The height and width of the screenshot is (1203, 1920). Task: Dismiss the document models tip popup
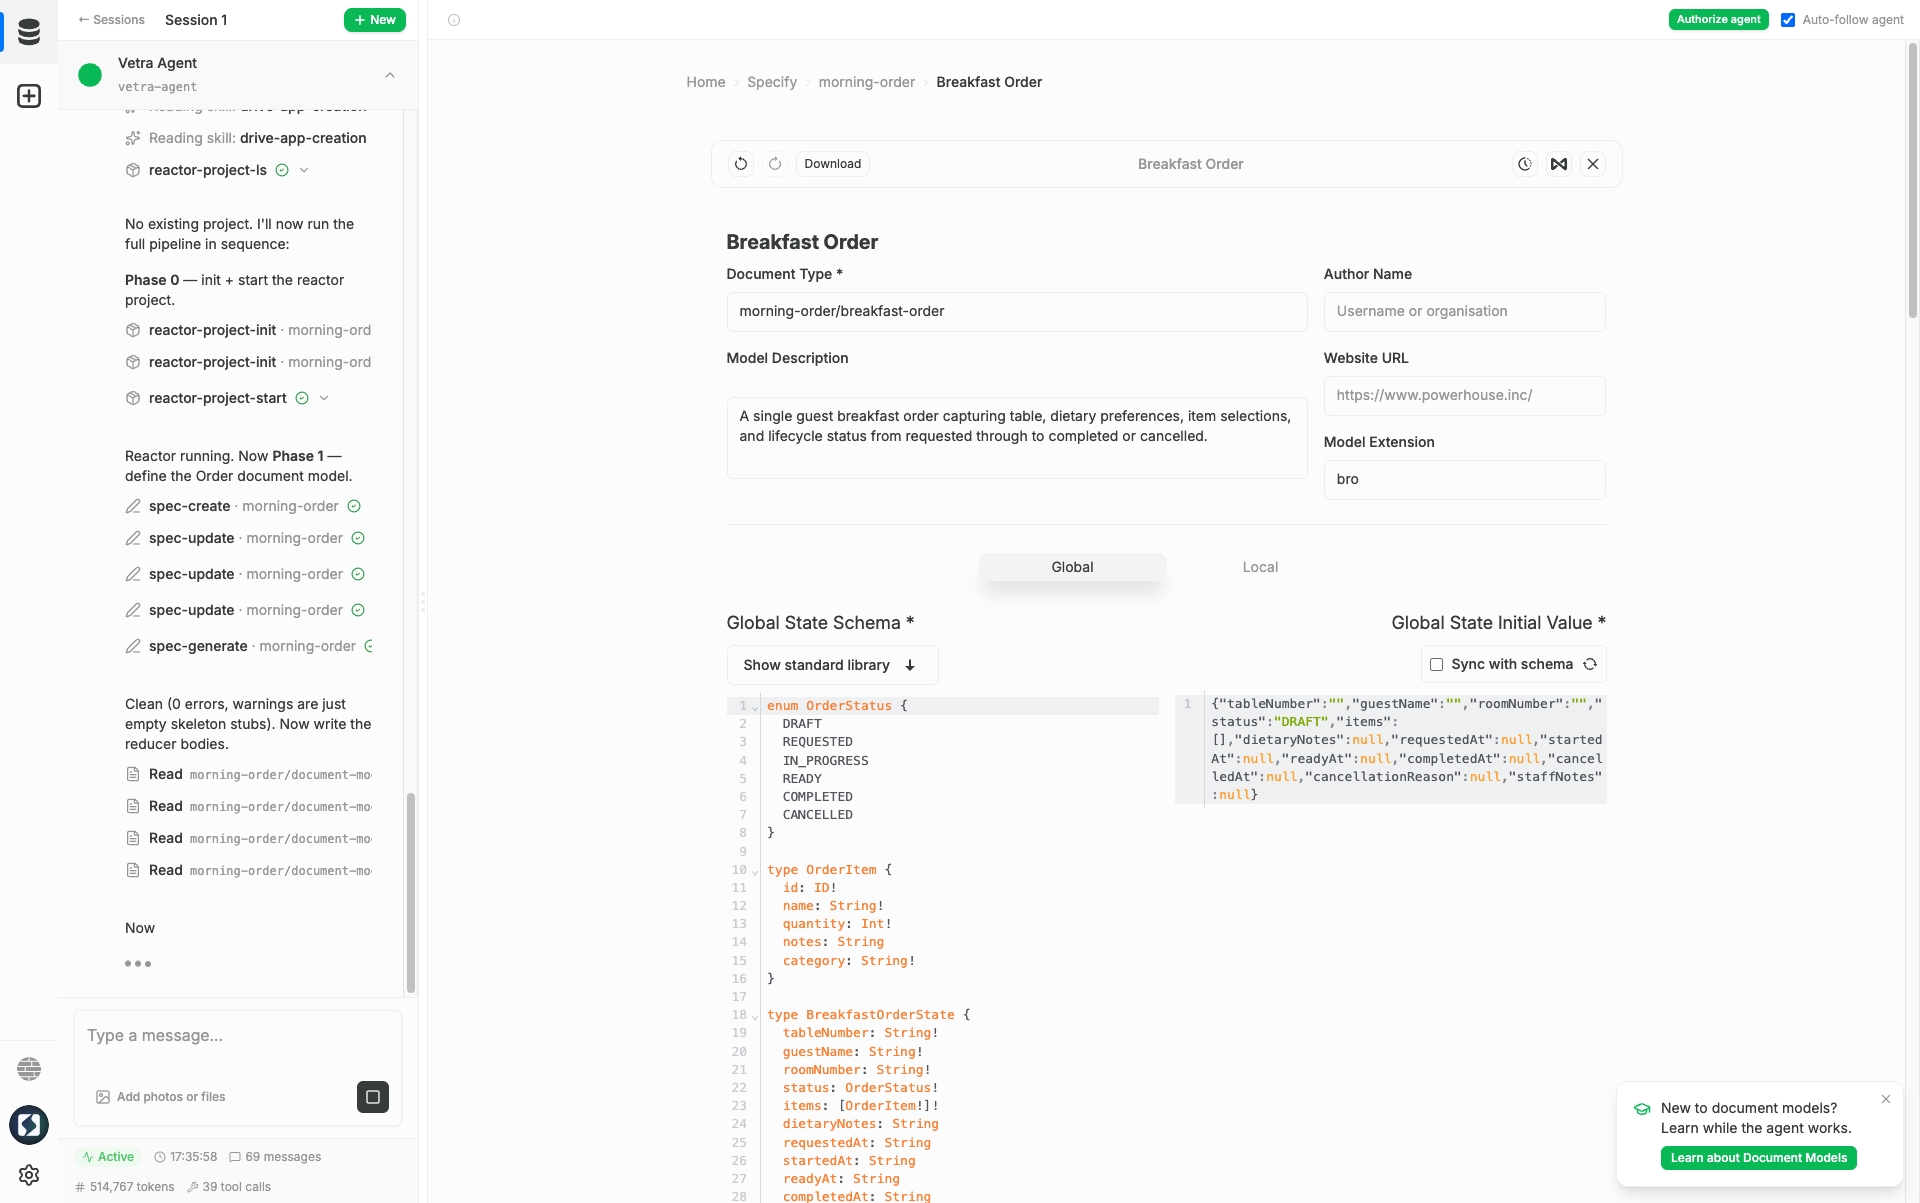pyautogui.click(x=1886, y=1099)
